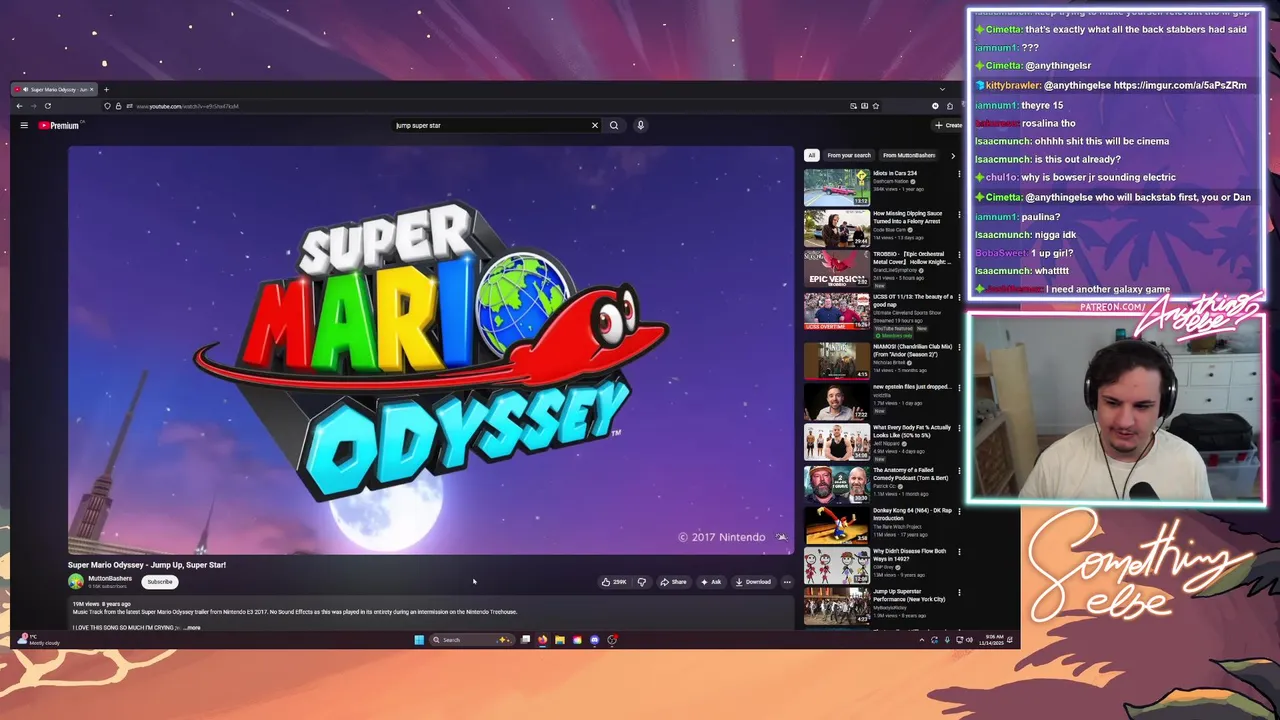Viewport: 1280px width, 720px height.
Task: Open the options menu for the TROBBIO video
Action: [x=959, y=255]
